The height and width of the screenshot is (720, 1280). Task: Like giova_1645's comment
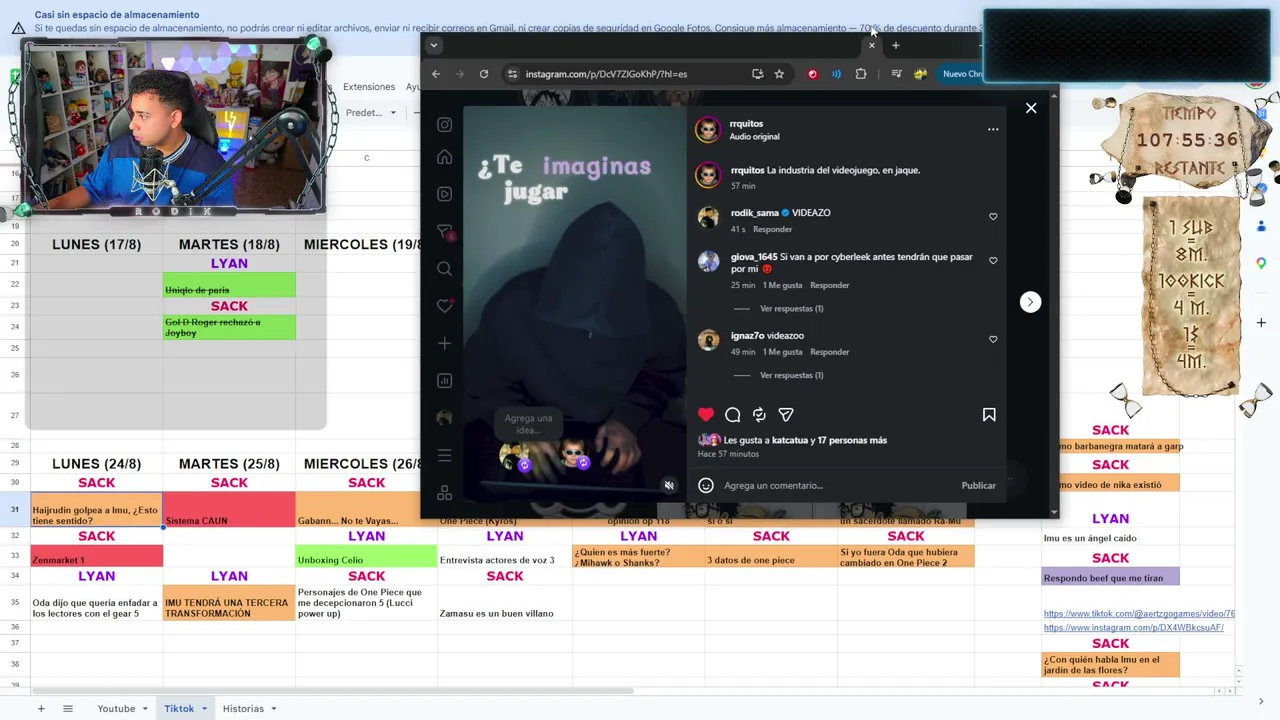click(993, 260)
